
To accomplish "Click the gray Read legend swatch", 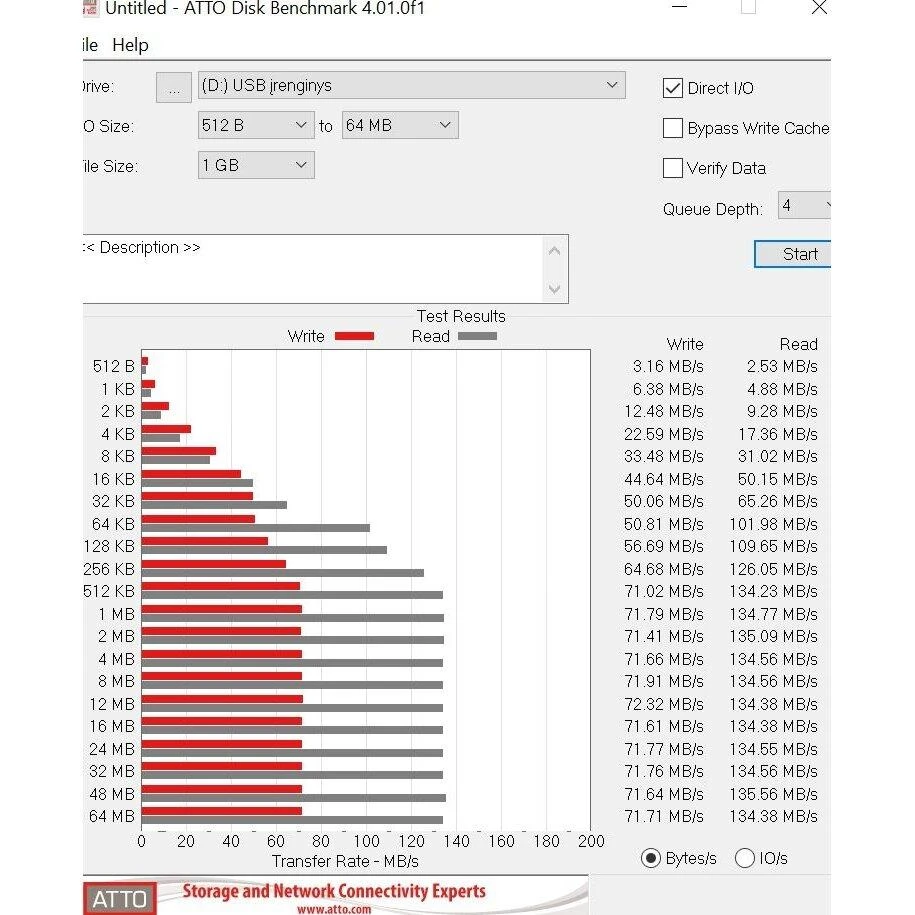I will 477,336.
